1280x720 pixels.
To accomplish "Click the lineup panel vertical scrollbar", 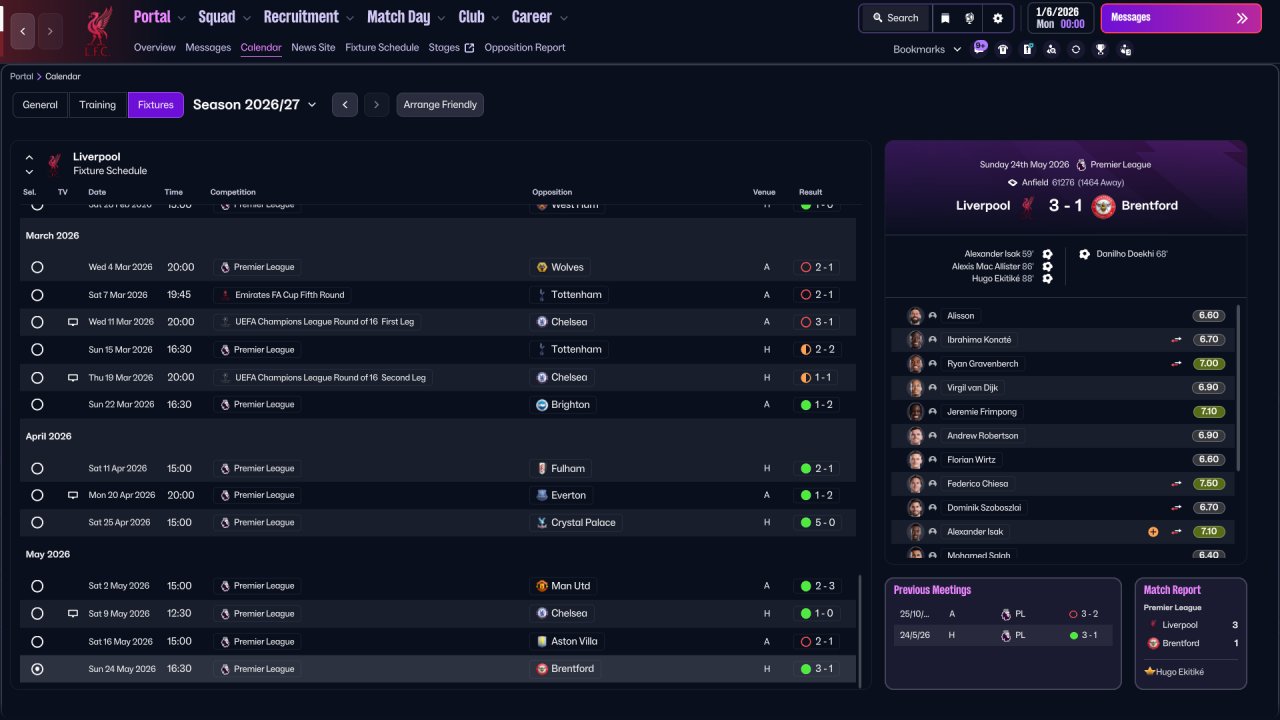I will tap(1238, 388).
